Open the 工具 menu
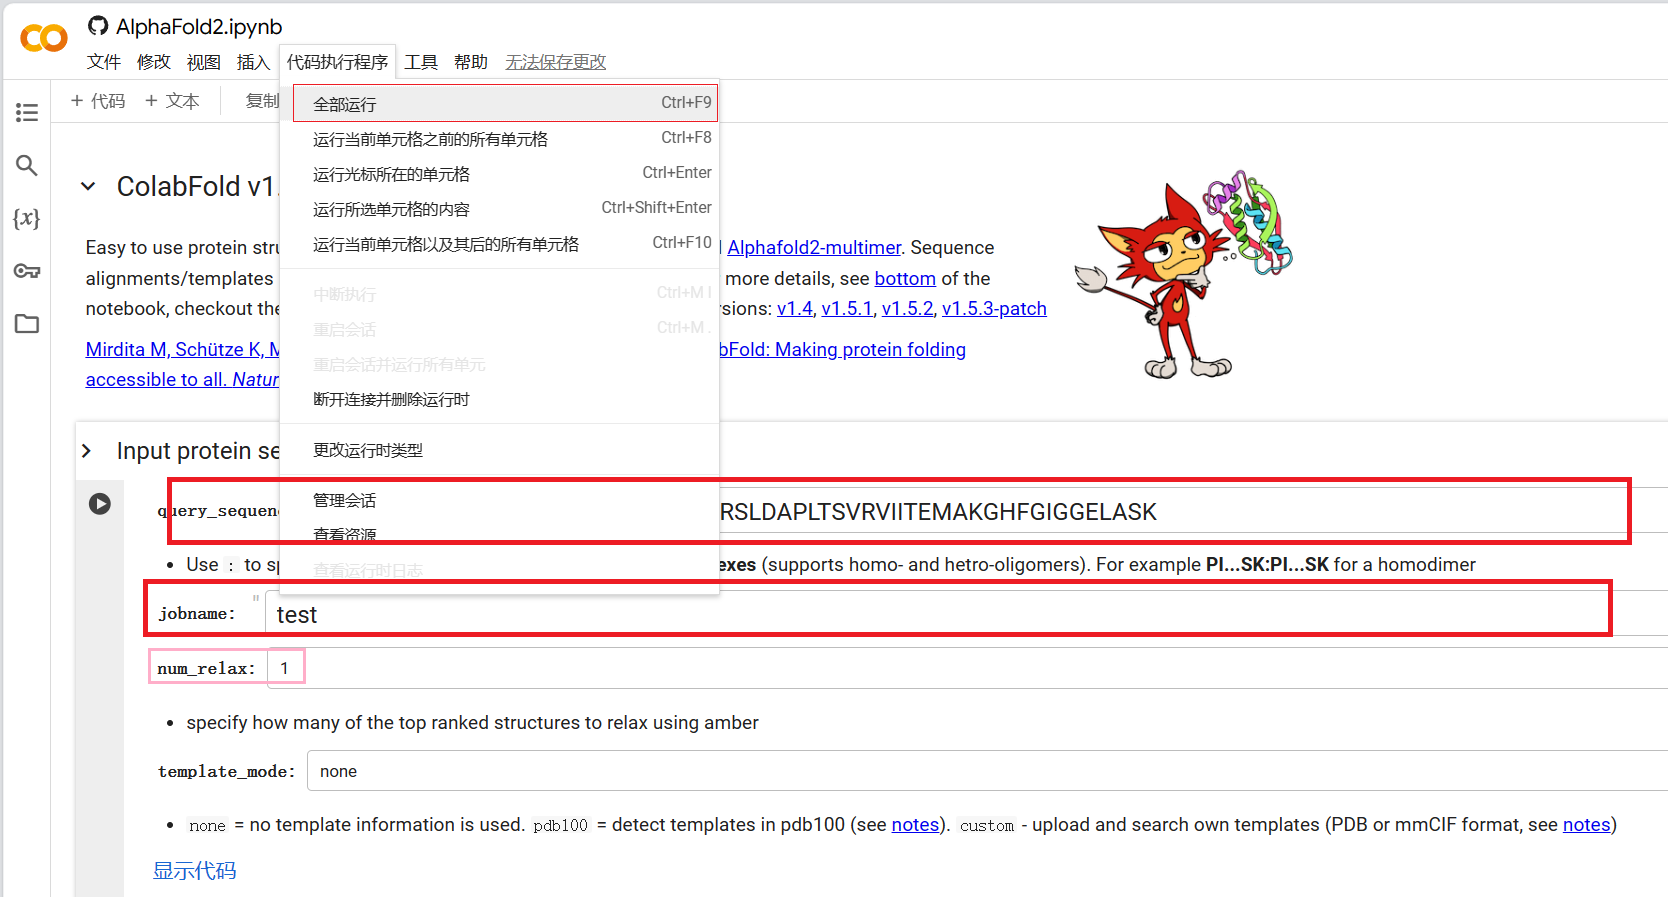 [421, 62]
